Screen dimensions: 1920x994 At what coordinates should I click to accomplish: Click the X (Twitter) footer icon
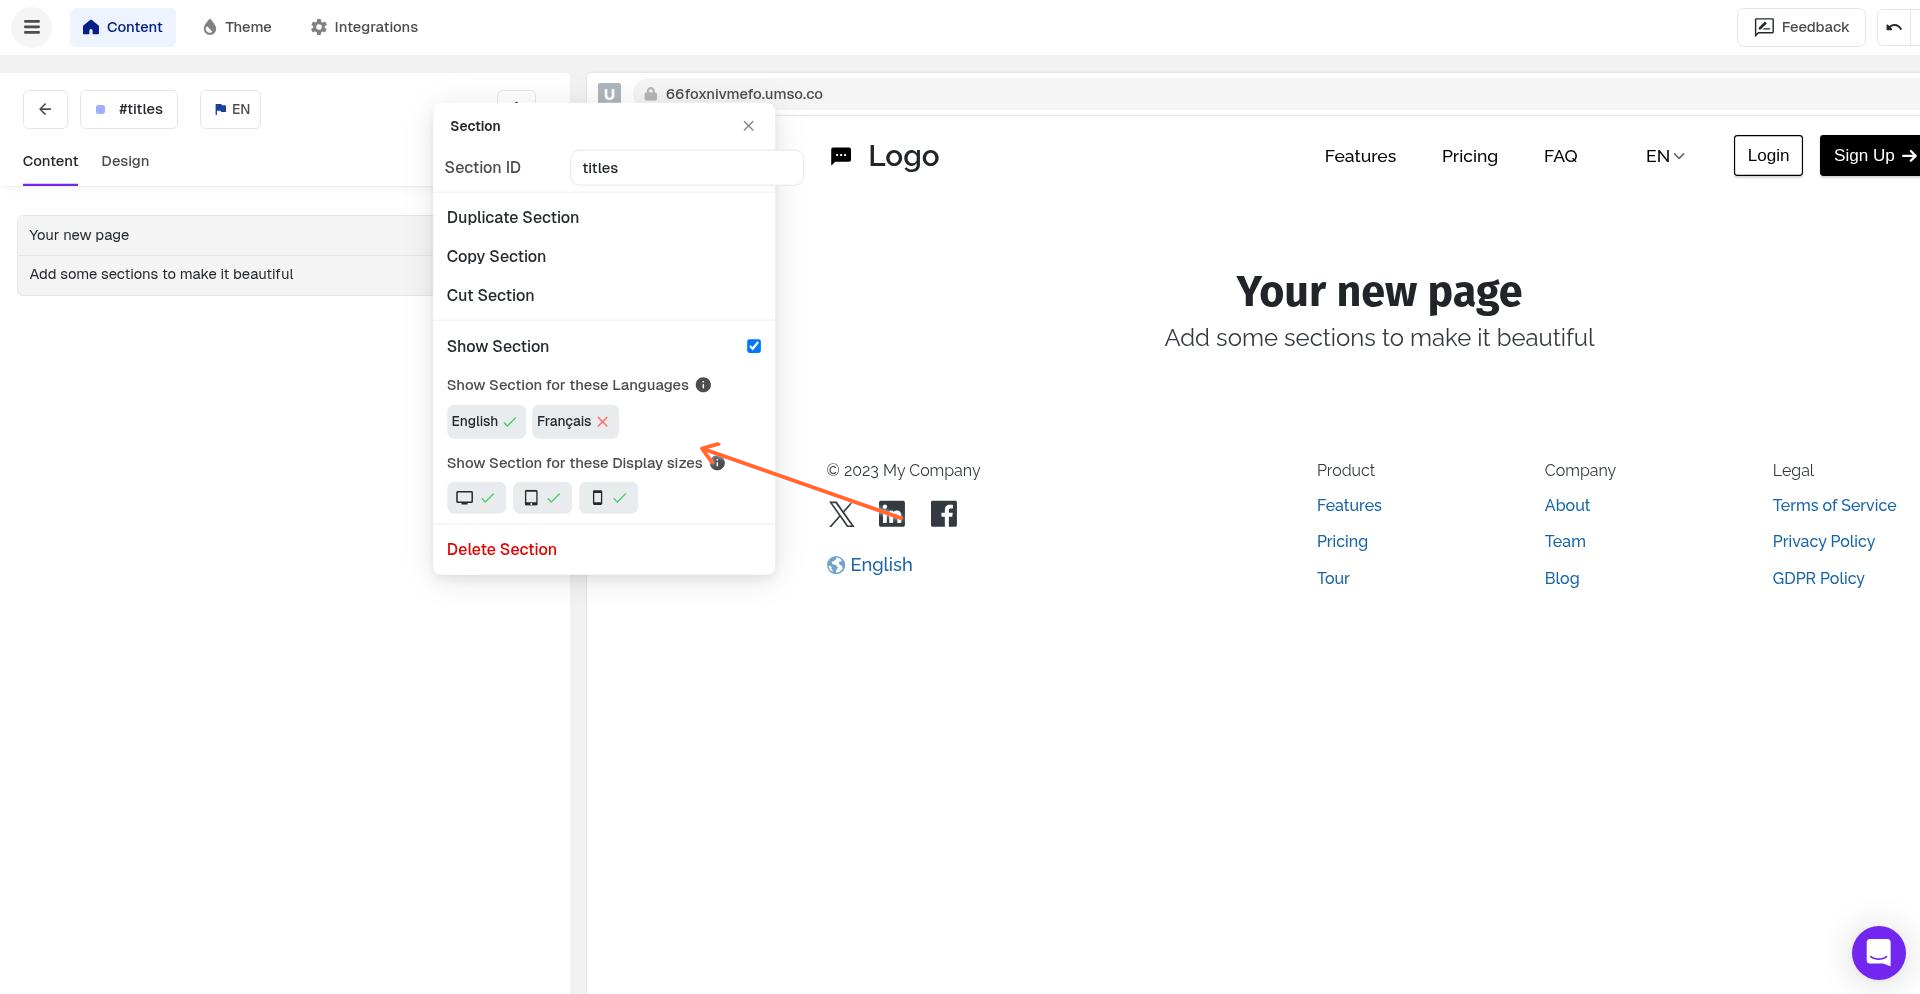click(x=841, y=514)
